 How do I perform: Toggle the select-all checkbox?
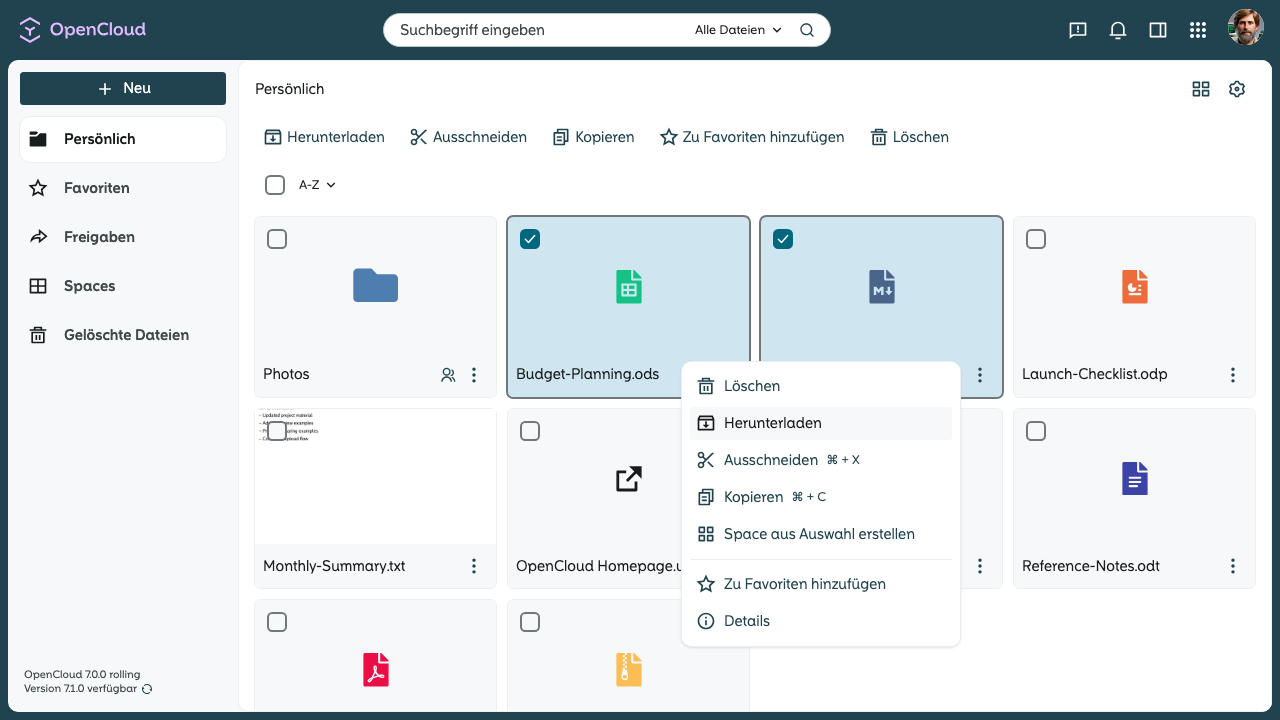coord(275,185)
